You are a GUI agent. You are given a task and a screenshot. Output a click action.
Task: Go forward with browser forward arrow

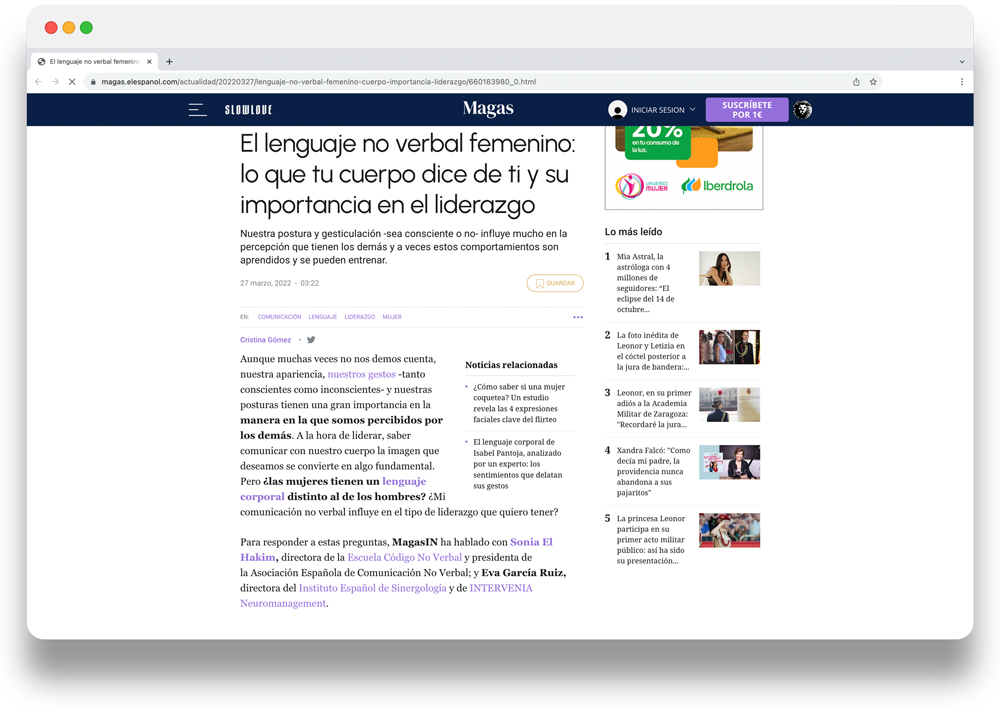pyautogui.click(x=55, y=82)
